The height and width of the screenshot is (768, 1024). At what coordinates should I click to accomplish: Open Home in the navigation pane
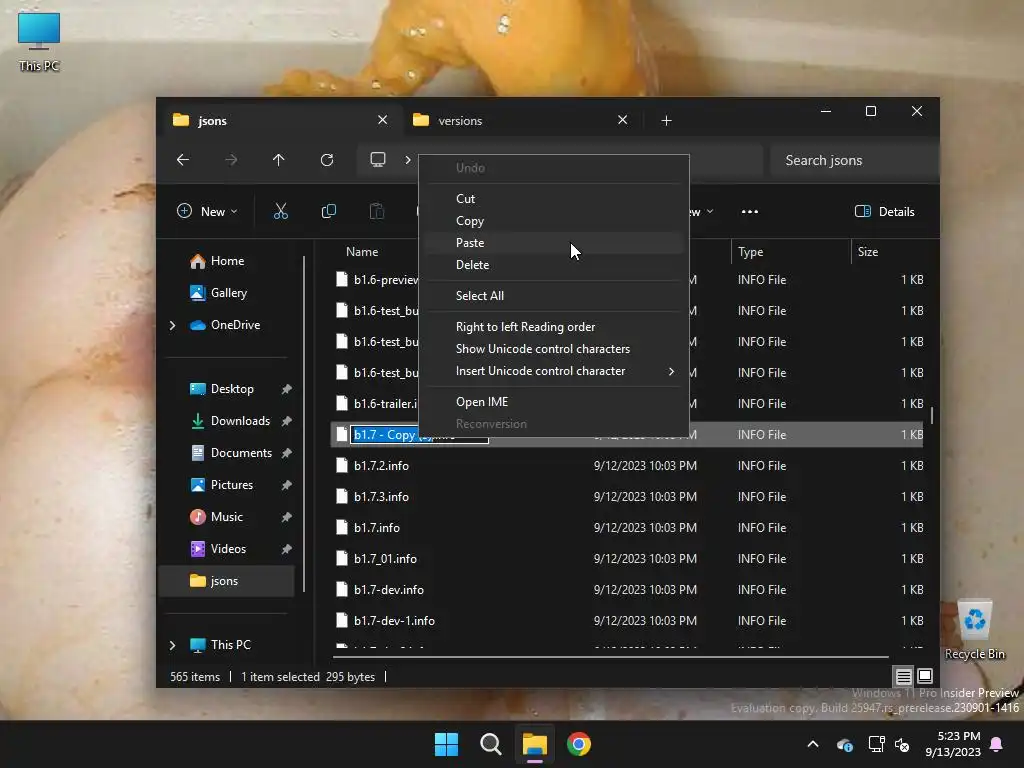coord(227,261)
